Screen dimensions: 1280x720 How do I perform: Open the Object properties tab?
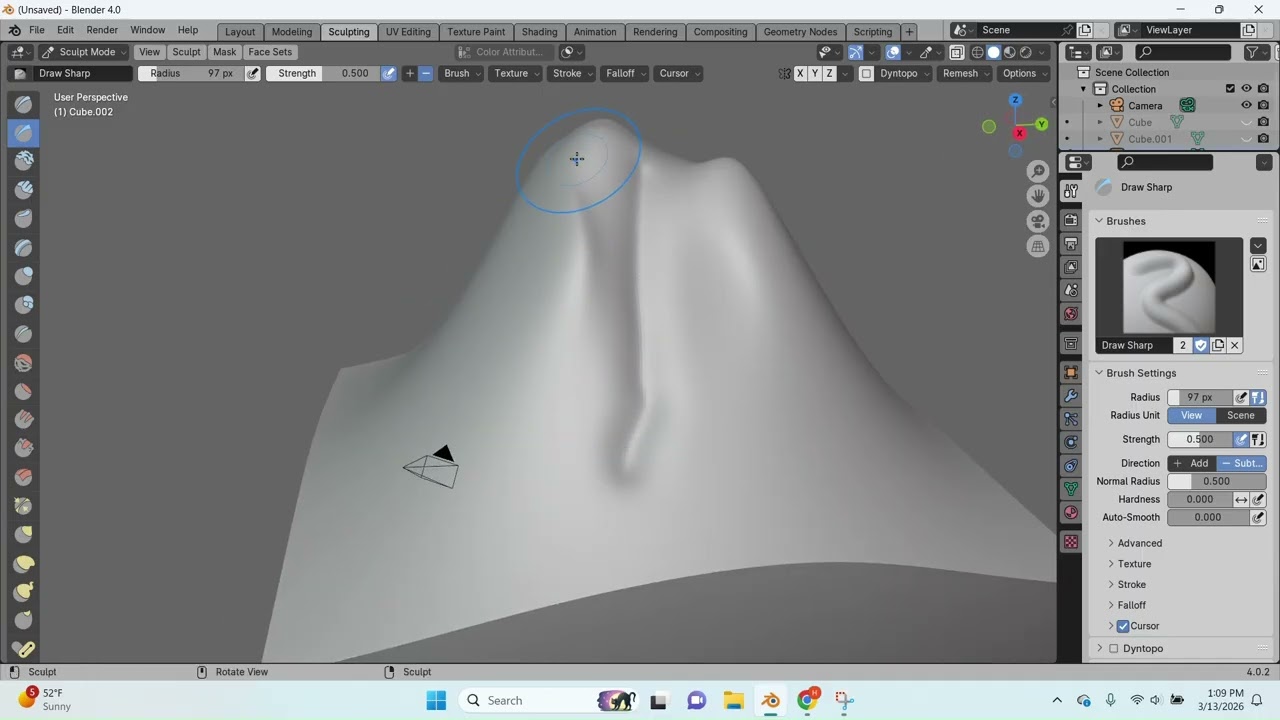[x=1071, y=372]
